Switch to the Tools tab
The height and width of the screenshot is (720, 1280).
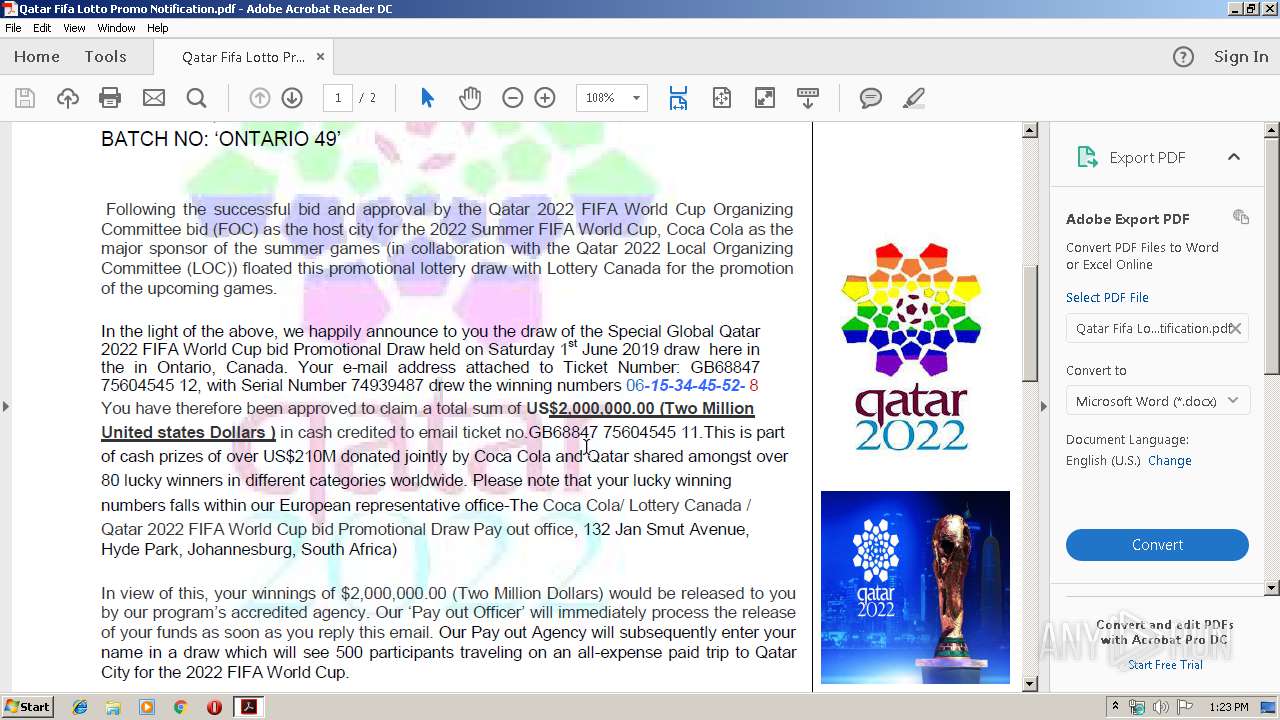(x=105, y=57)
